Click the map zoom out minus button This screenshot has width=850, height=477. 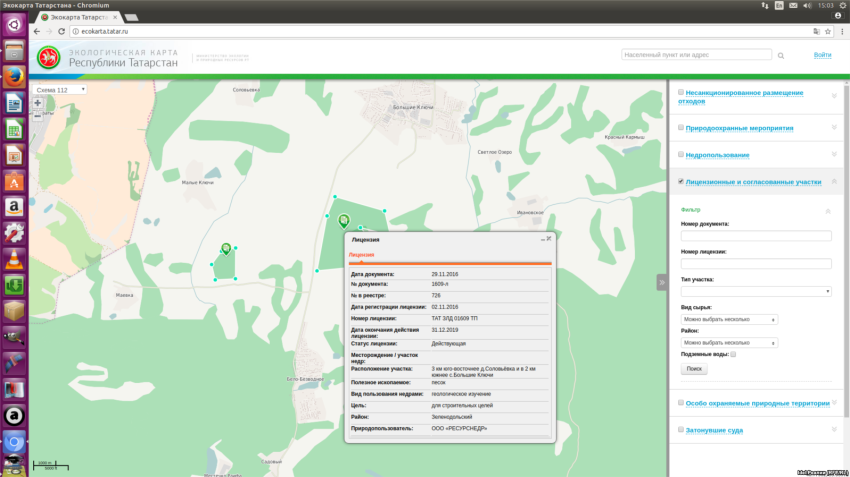tap(38, 115)
